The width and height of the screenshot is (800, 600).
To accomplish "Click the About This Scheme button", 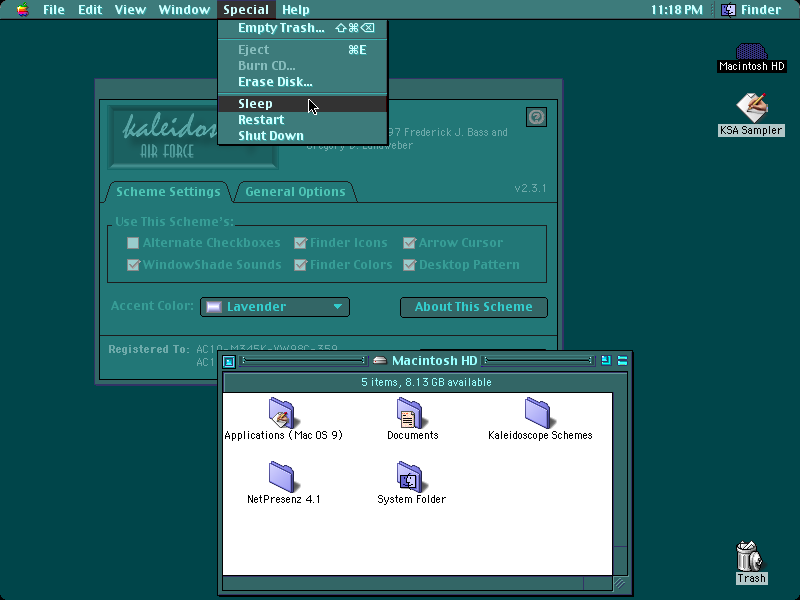I will pos(473,307).
